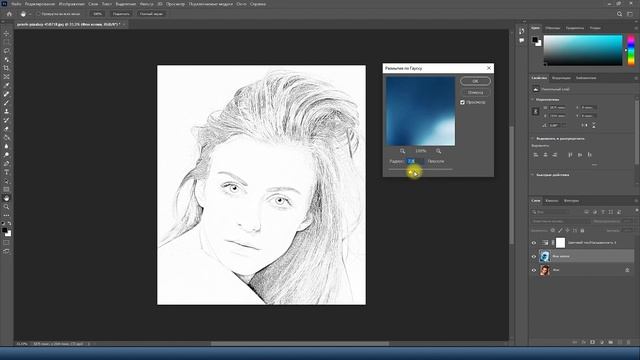Screen dimensions: 640x360
Task: Hide the bottom background layer eye
Action: coord(533,270)
